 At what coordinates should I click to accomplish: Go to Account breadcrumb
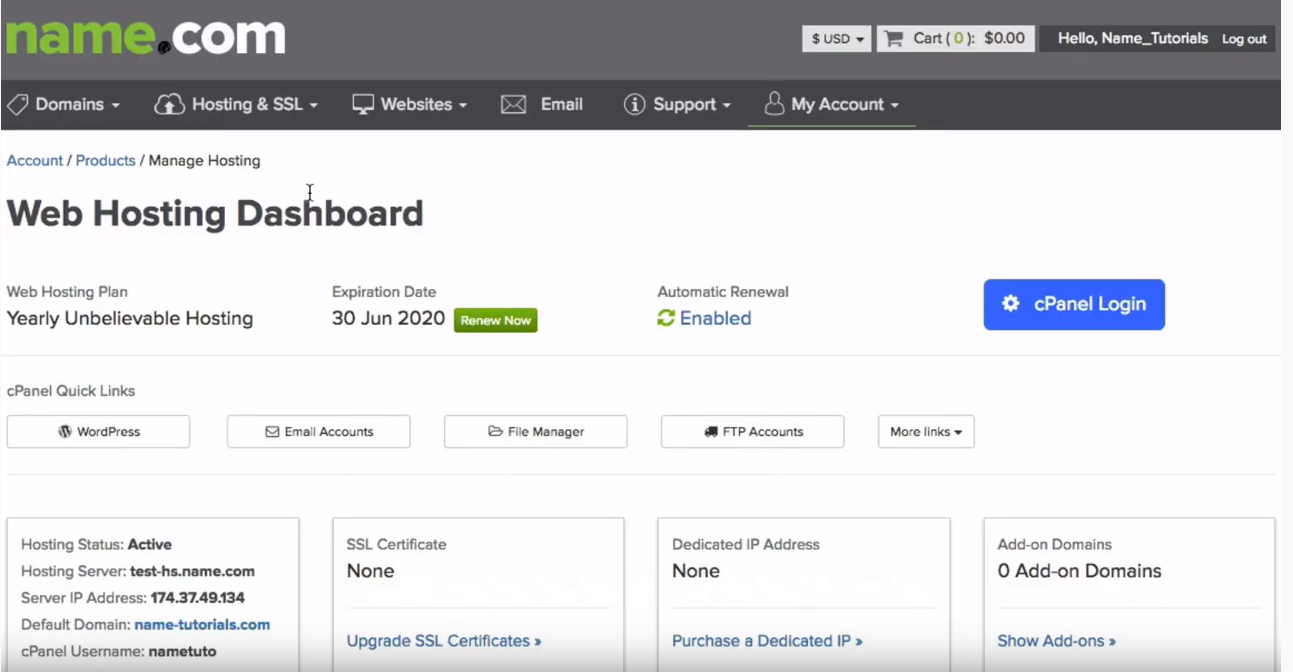(35, 160)
